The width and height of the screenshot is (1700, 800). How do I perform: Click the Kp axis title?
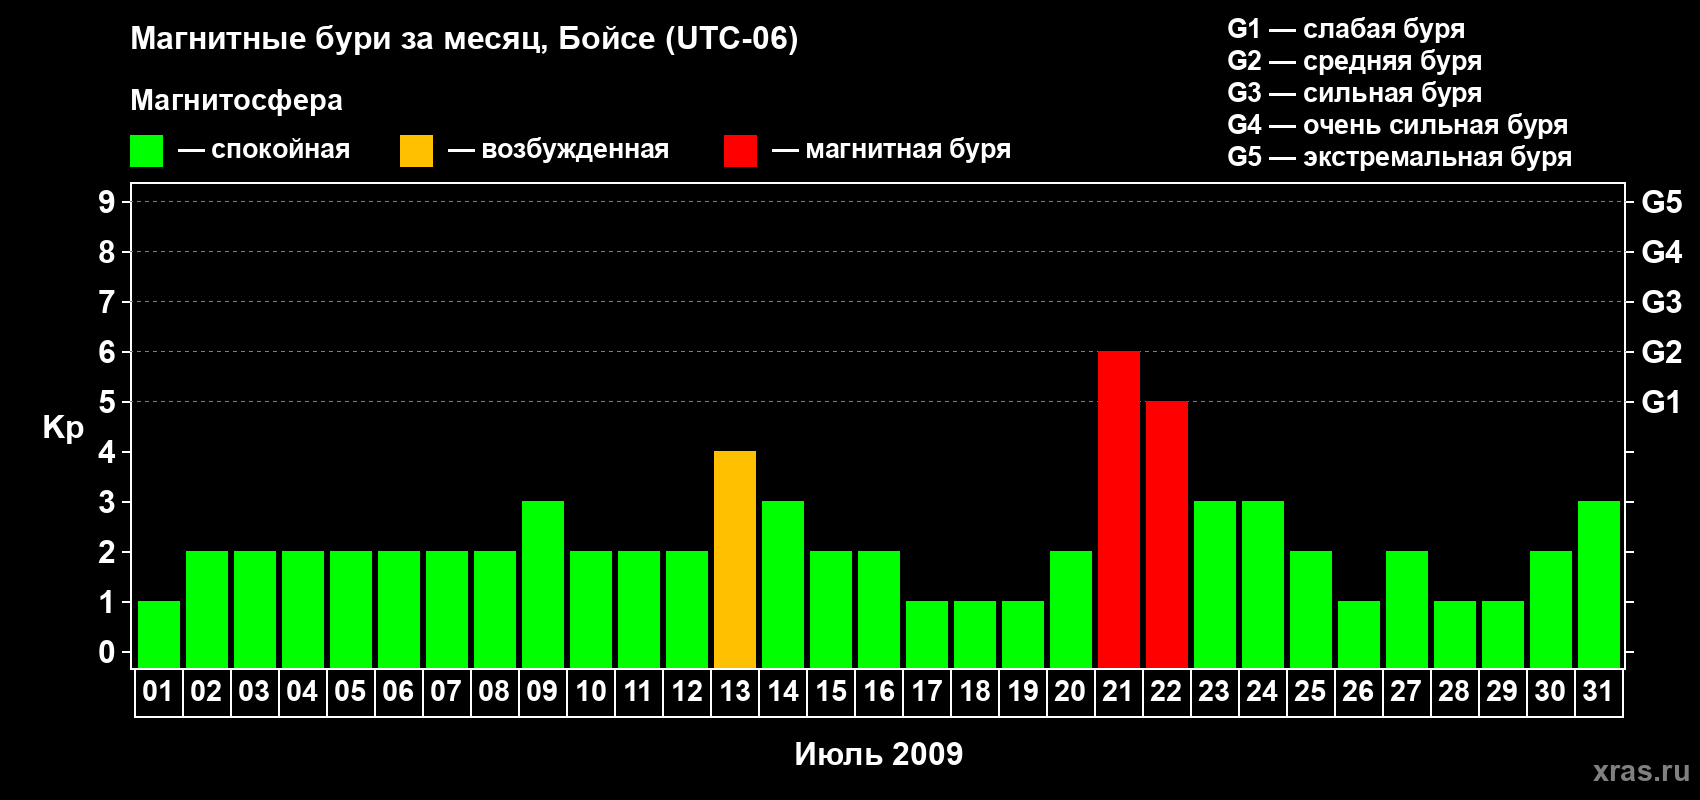tap(63, 428)
